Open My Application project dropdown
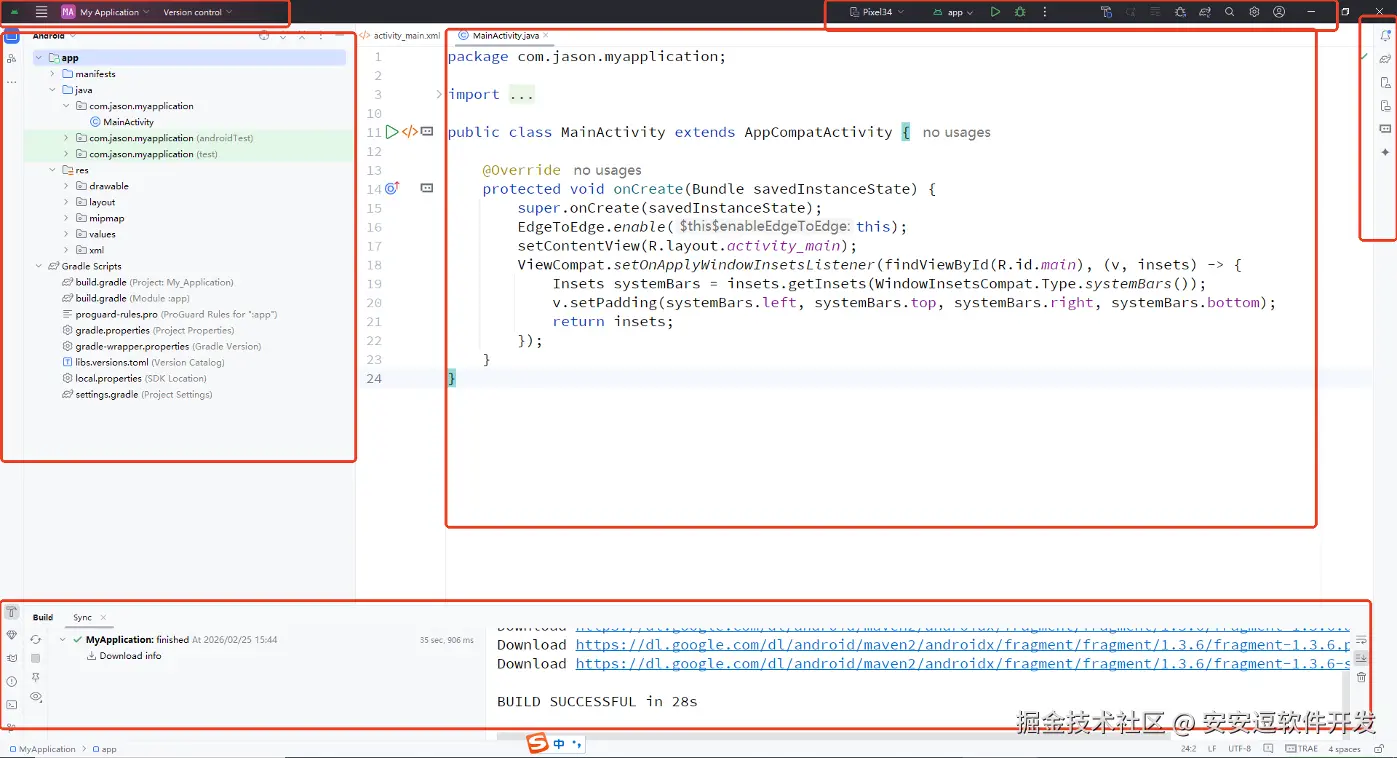1398x758 pixels. [x=105, y=12]
